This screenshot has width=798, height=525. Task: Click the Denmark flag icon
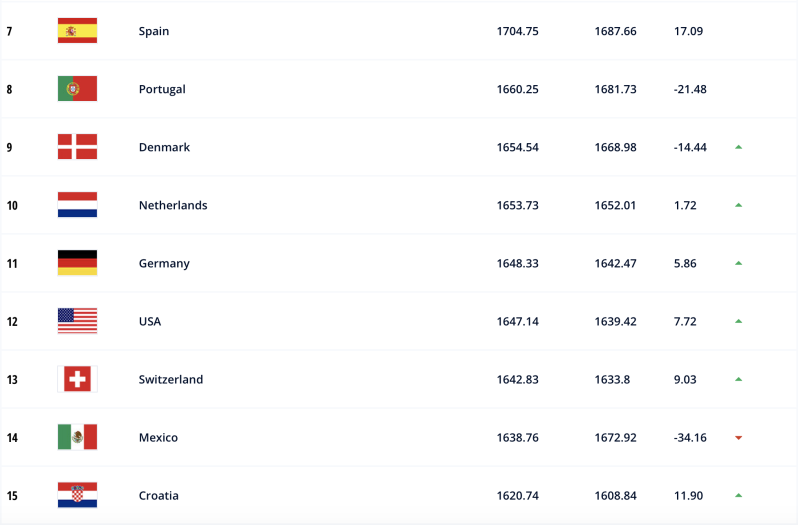click(77, 147)
